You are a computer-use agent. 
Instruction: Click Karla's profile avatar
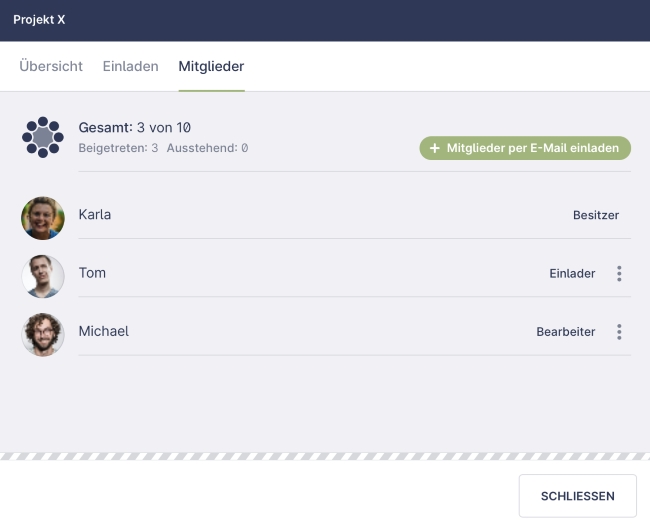pos(43,217)
